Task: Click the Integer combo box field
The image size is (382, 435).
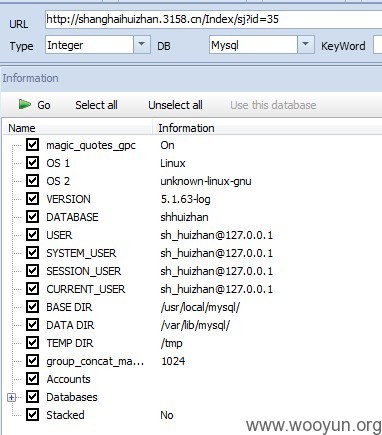Action: click(x=89, y=45)
